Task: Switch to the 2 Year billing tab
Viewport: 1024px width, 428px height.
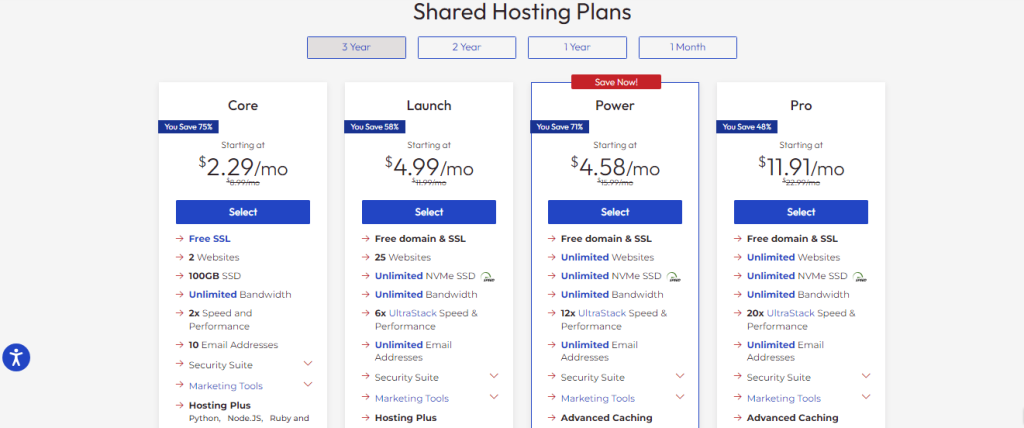Action: click(x=467, y=47)
